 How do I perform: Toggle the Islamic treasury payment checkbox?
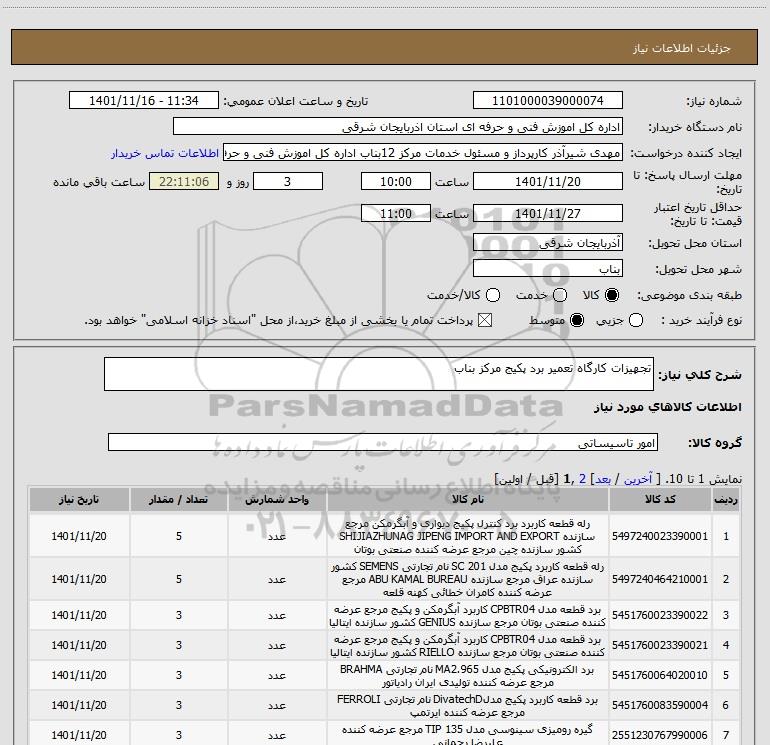click(x=485, y=321)
